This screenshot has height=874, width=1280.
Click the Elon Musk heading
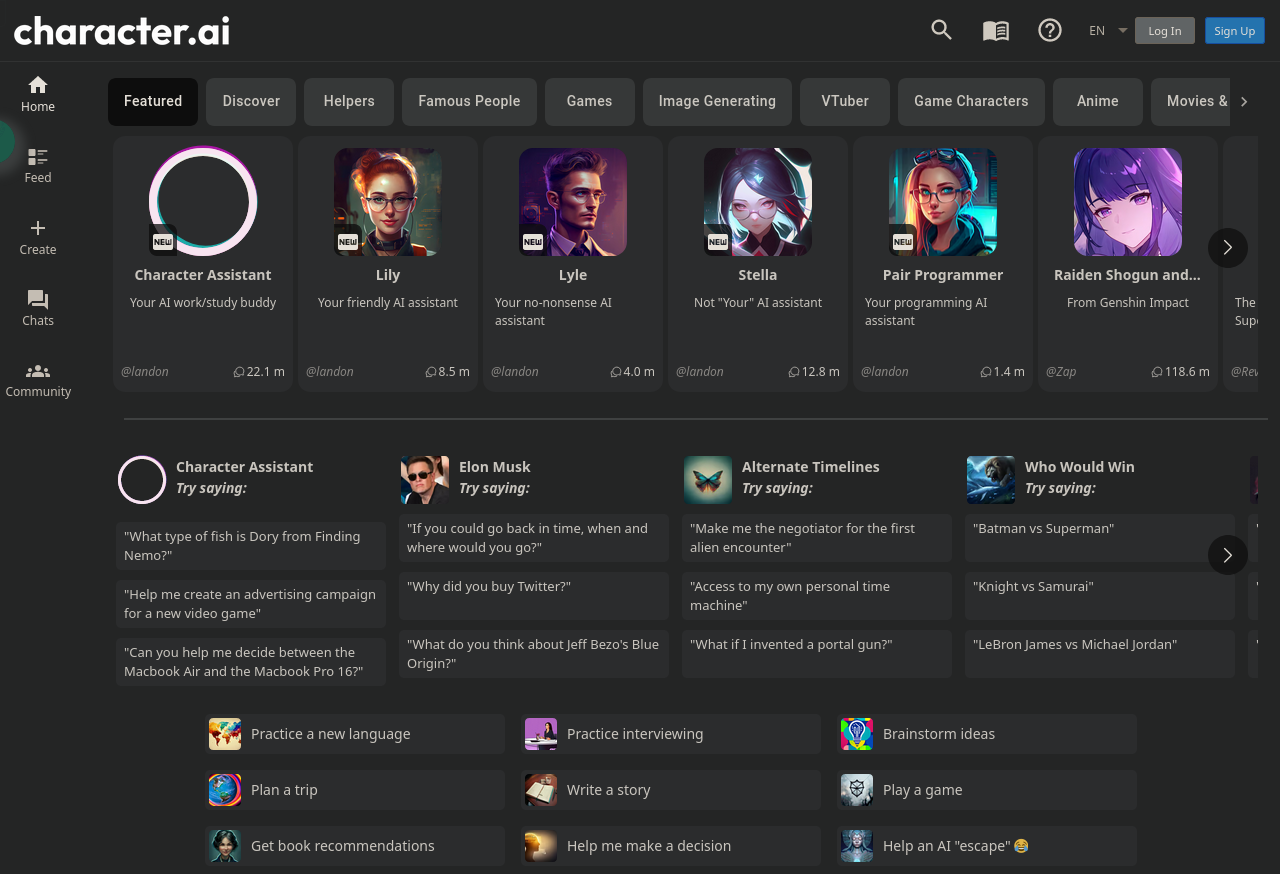495,467
